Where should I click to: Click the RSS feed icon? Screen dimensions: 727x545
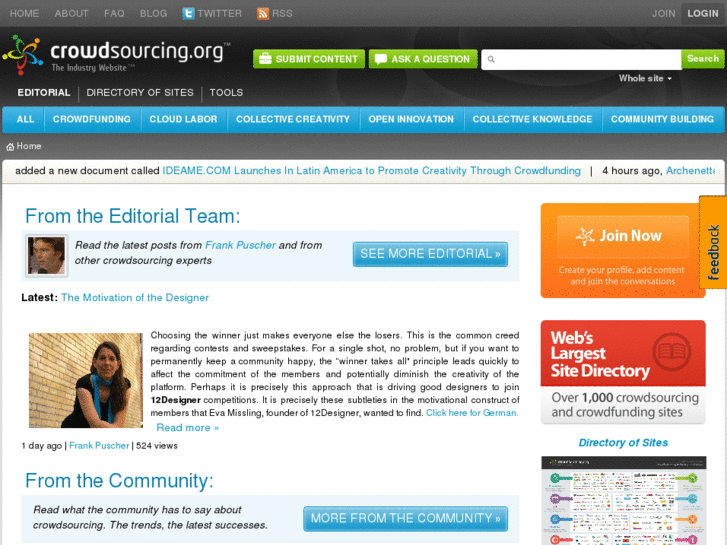pos(263,13)
